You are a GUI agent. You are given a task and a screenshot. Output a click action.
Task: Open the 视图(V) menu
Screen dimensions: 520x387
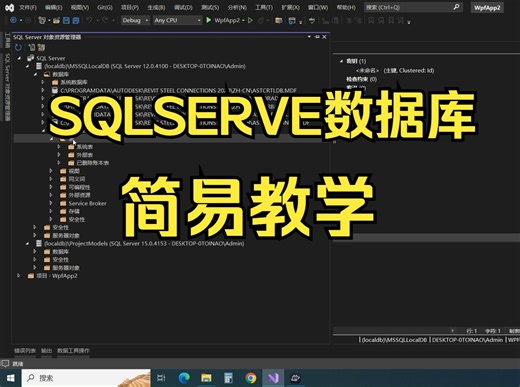coord(80,7)
